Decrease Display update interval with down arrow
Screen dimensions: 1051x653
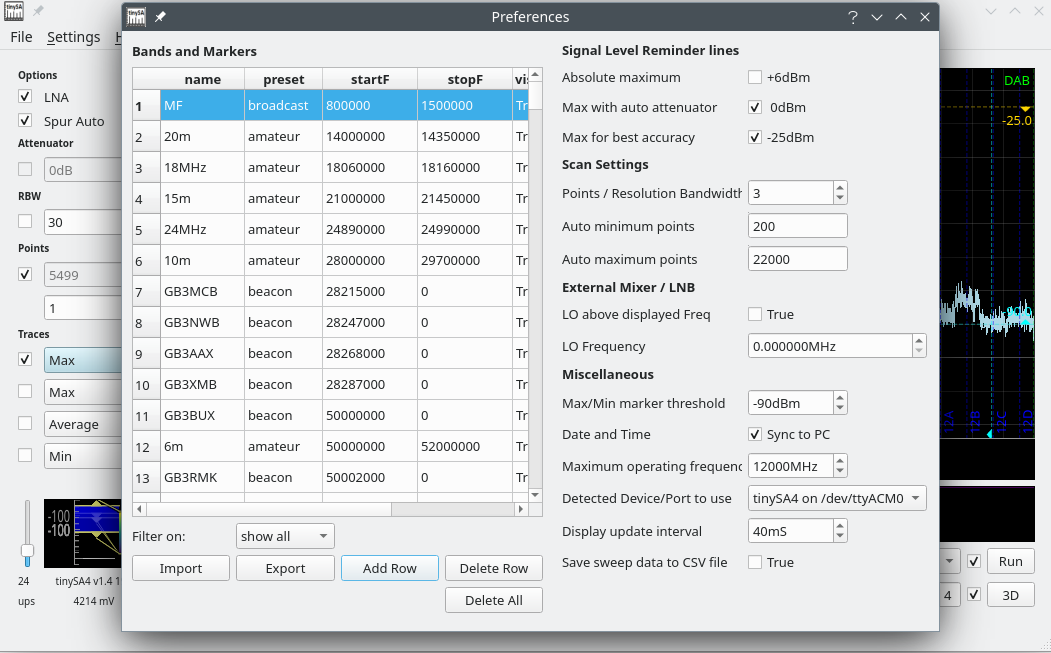pos(840,536)
